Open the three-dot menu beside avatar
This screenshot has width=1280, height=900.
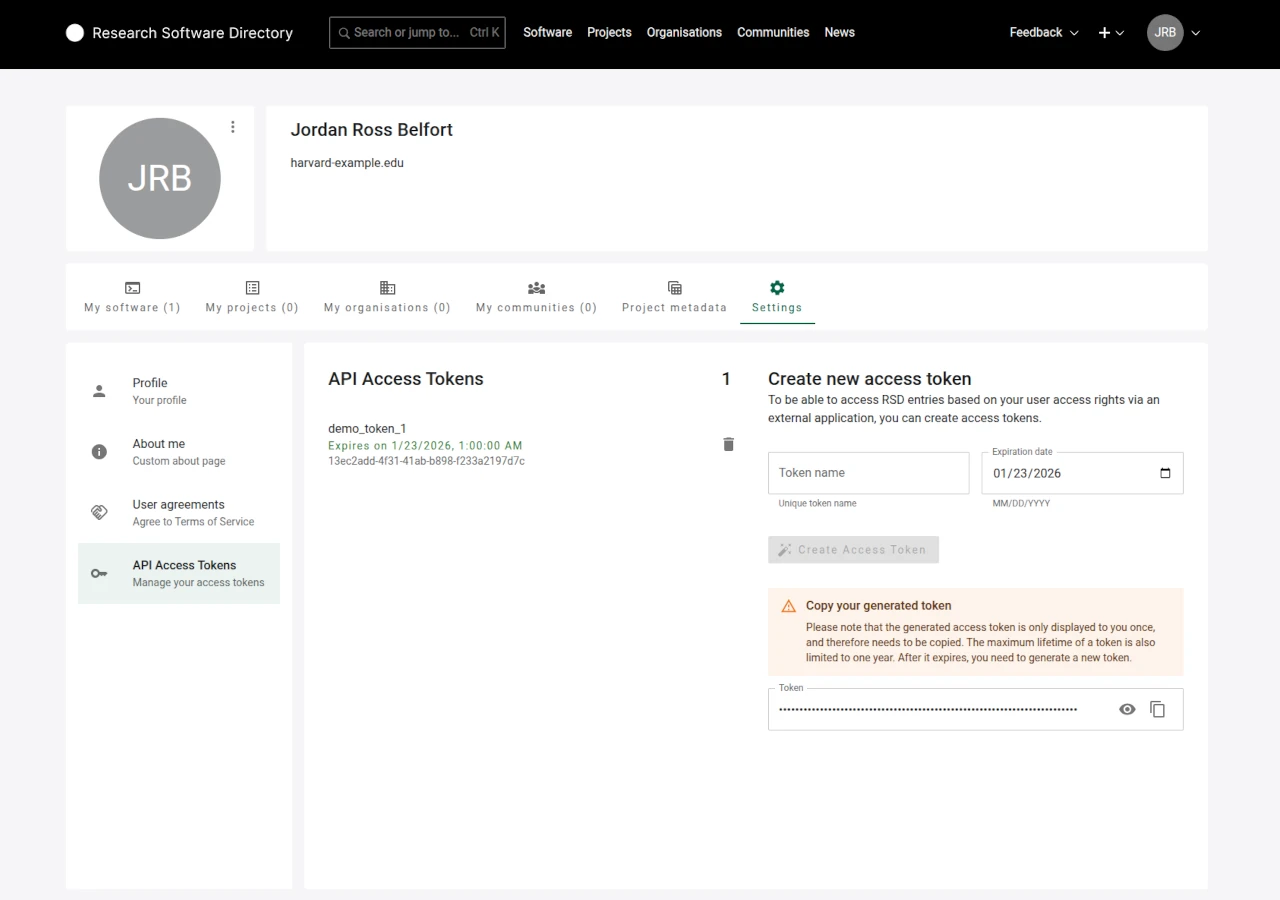click(x=233, y=127)
